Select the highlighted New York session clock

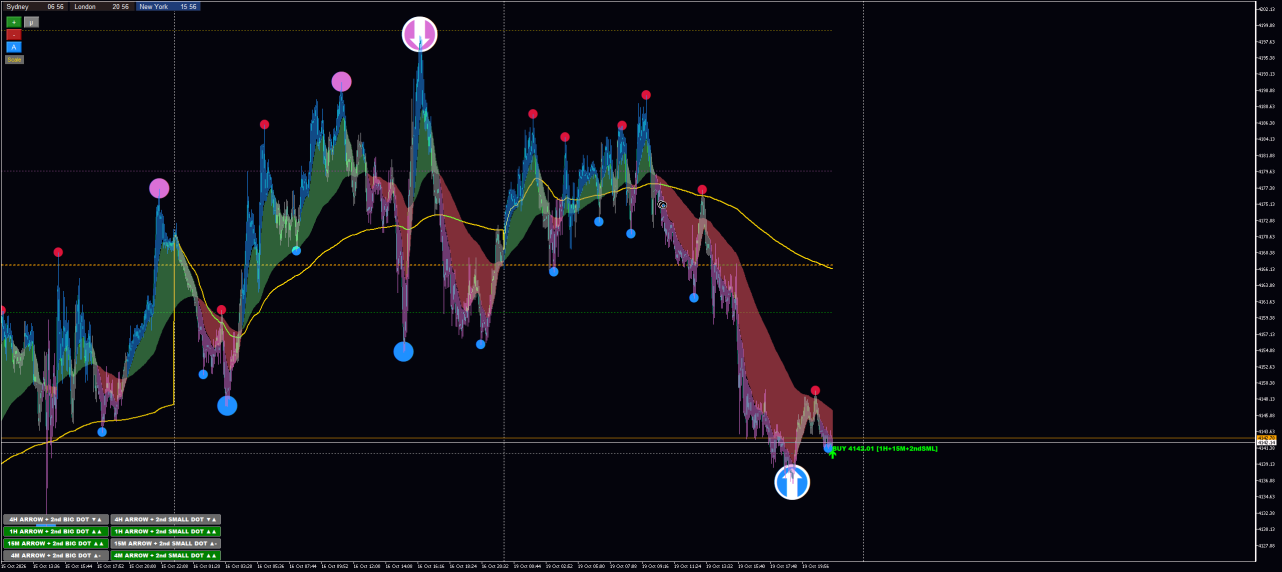point(167,6)
